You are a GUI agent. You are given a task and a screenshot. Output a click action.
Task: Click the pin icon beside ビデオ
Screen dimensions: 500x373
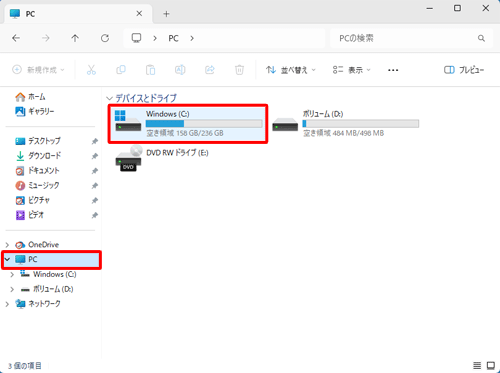tap(95, 215)
